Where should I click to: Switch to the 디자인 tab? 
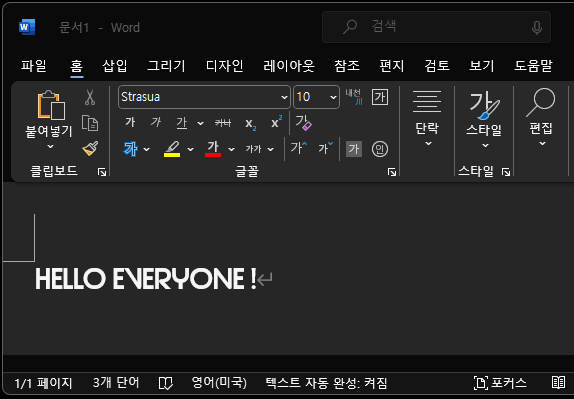pos(224,66)
